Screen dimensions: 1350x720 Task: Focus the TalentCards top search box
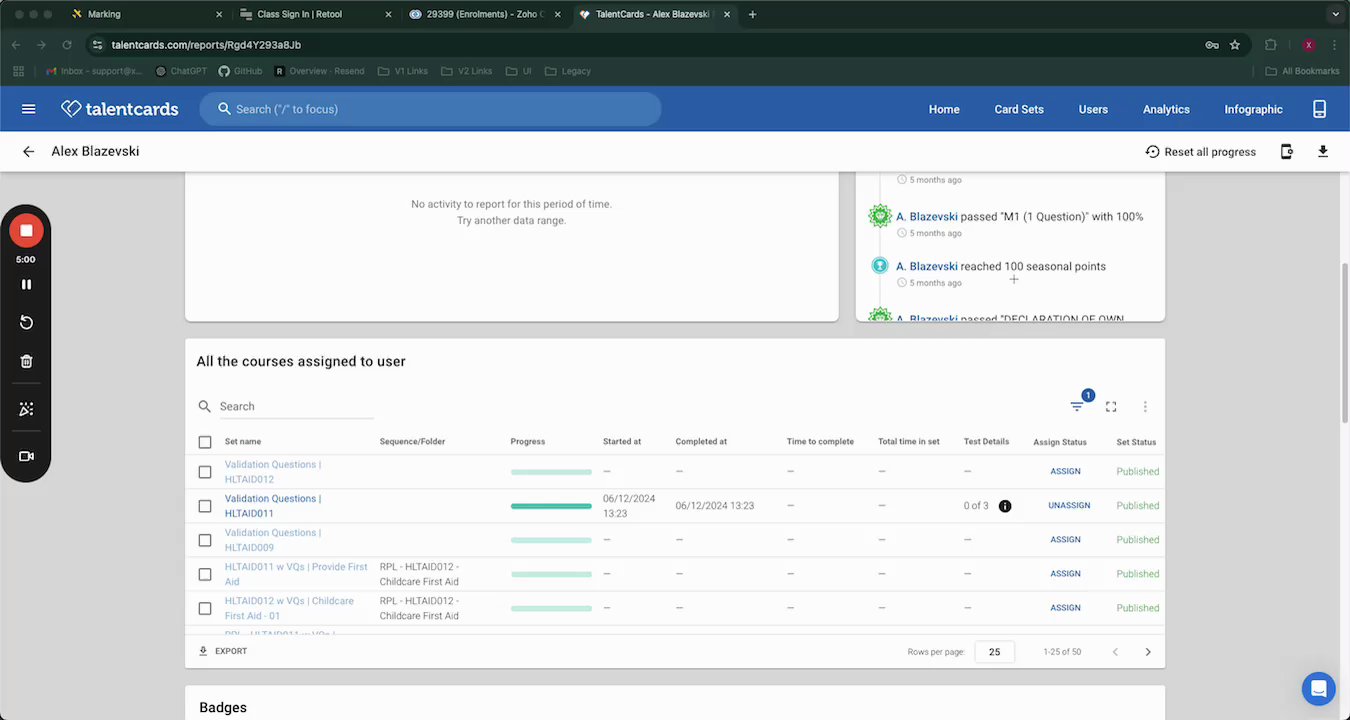pyautogui.click(x=430, y=109)
